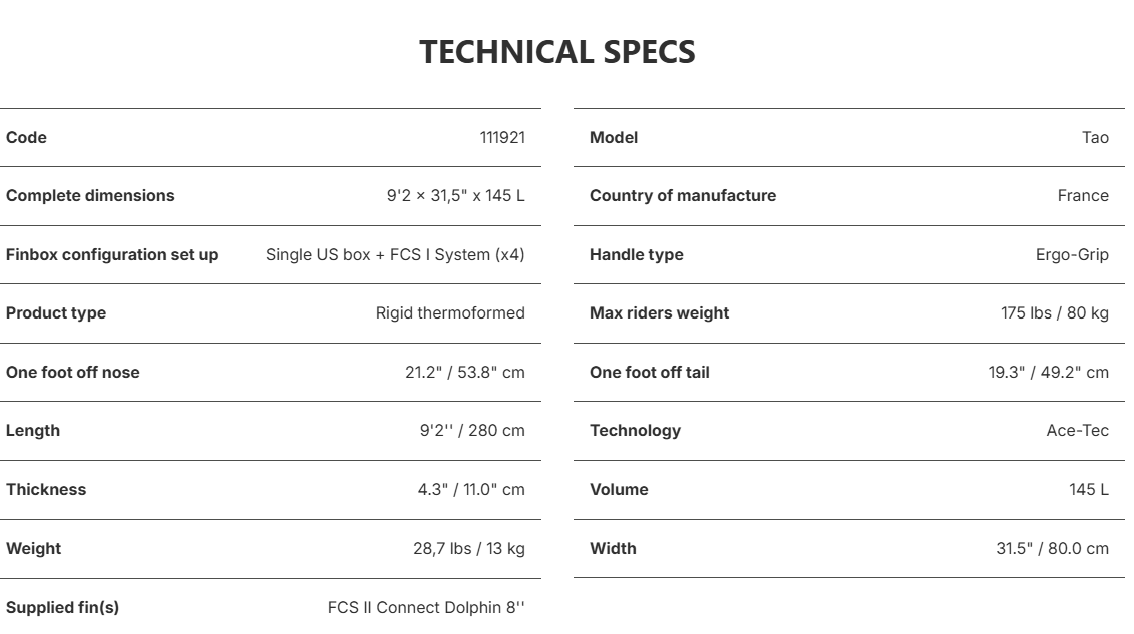Click the Finbox configuration set up label
The image size is (1134, 634).
[112, 254]
